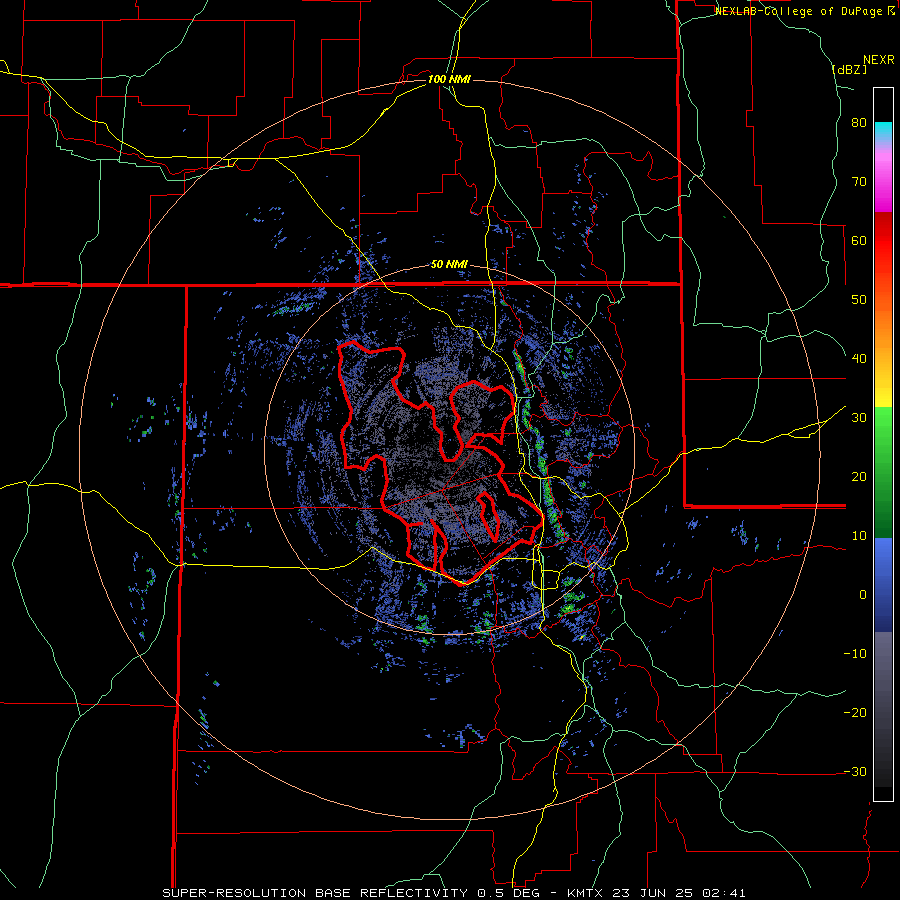Viewport: 900px width, 900px height.
Task: Click the -30 value on dBZ scale
Action: (855, 772)
